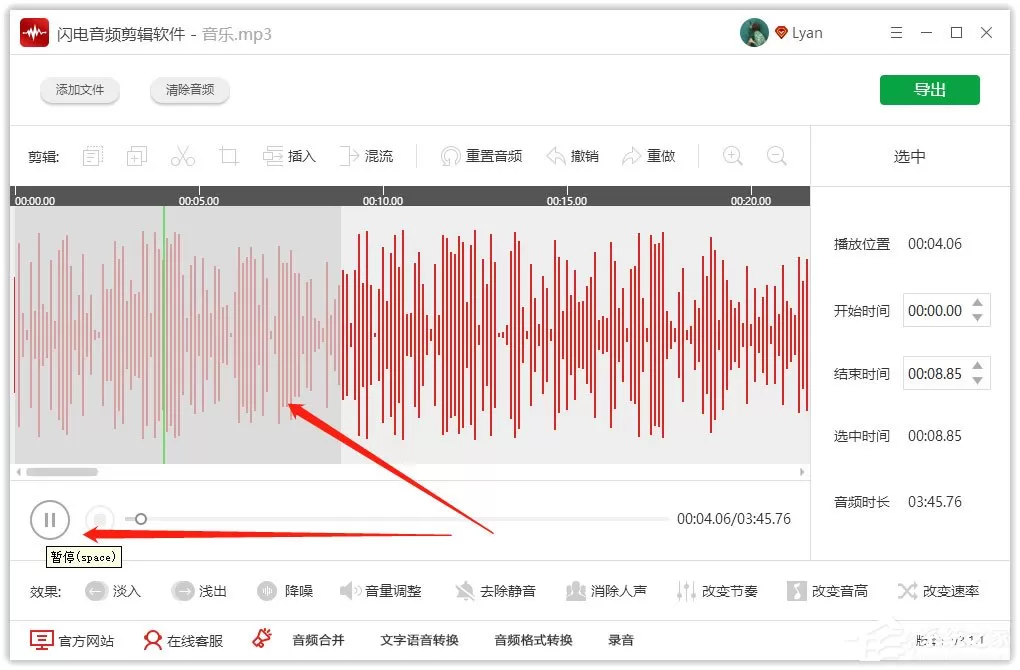Click the zoom in magnifier icon

[732, 156]
